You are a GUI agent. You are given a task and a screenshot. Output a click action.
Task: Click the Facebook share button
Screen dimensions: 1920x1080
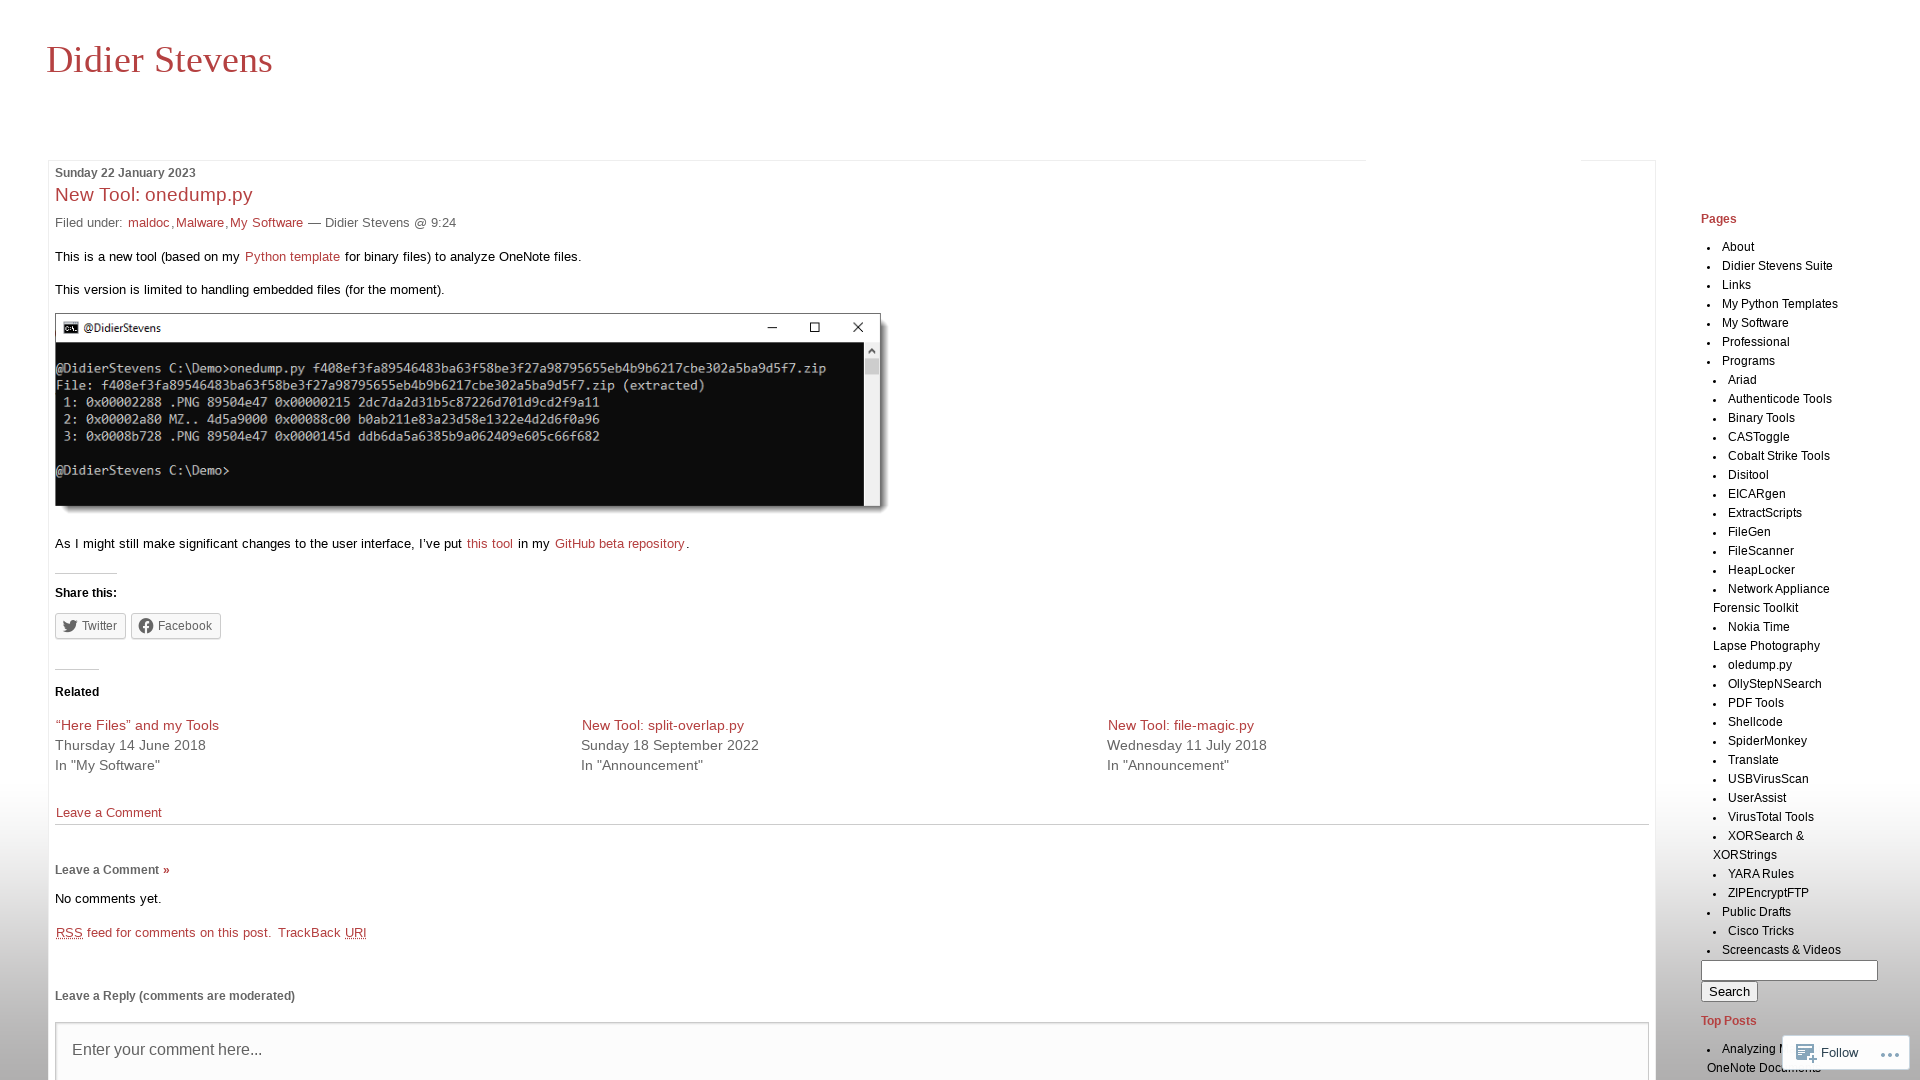pyautogui.click(x=174, y=625)
